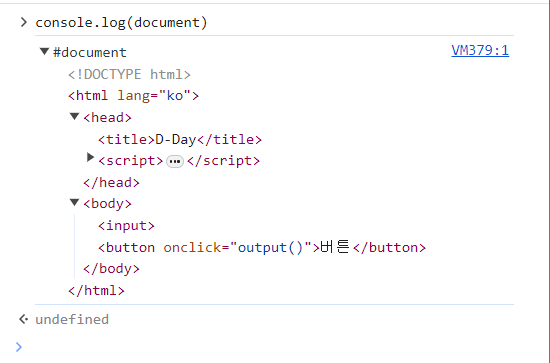Select the <html lang="ko"> line
The width and height of the screenshot is (550, 363).
point(134,95)
